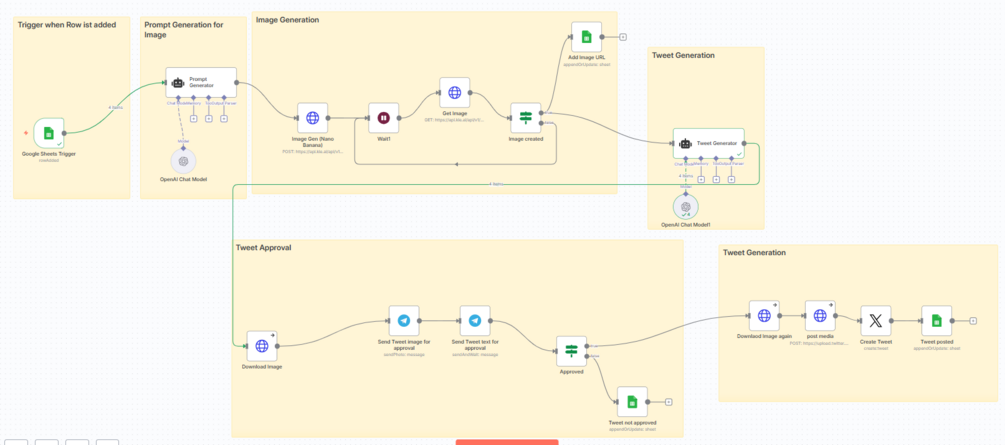Open the post media HTTP node
This screenshot has width=1005, height=445.
(x=820, y=315)
